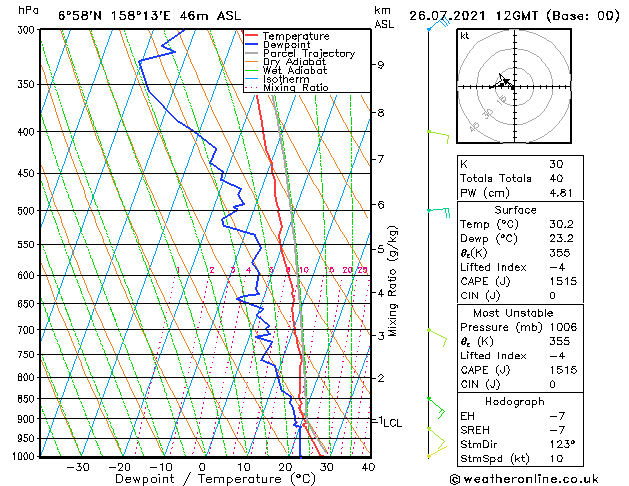Click the 'Most Unstable' section heading
This screenshot has height=486, width=629.
[x=513, y=313]
